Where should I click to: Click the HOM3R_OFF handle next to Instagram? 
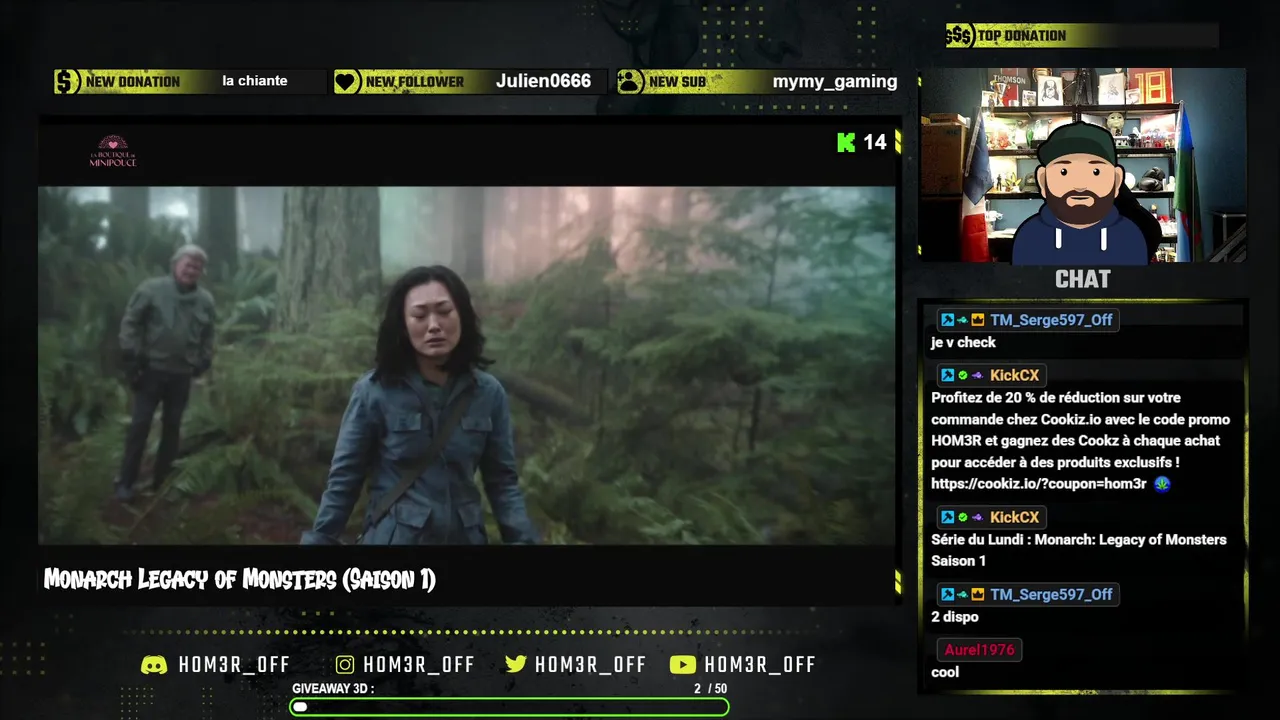[x=419, y=665]
